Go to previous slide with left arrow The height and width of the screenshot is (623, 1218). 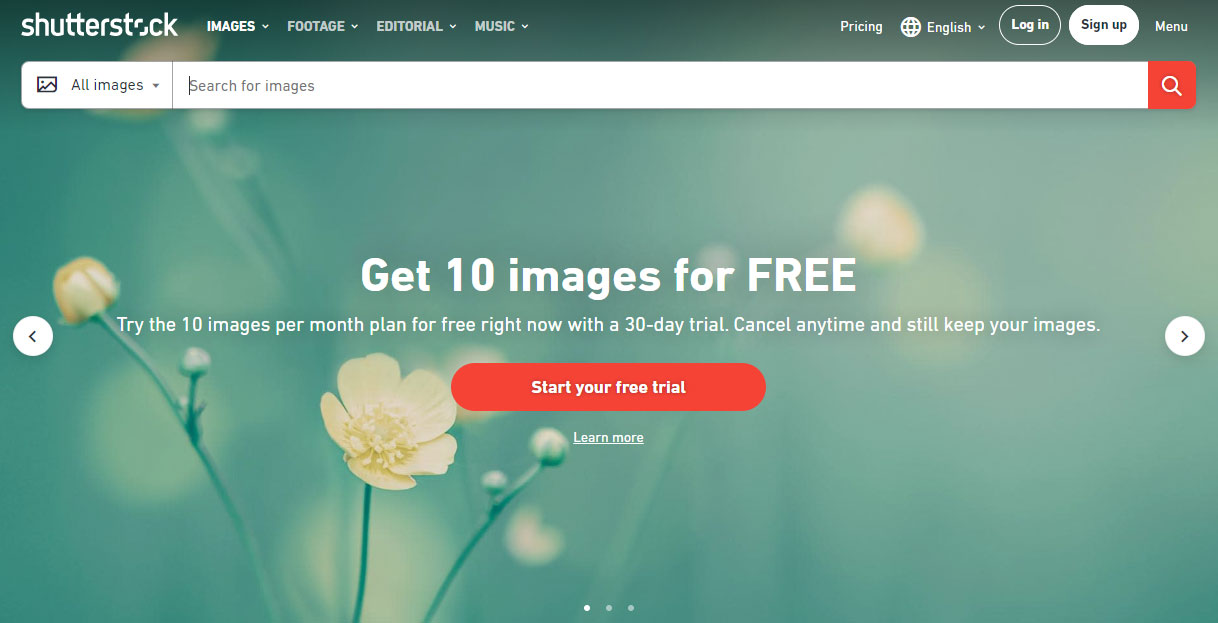pyautogui.click(x=33, y=336)
